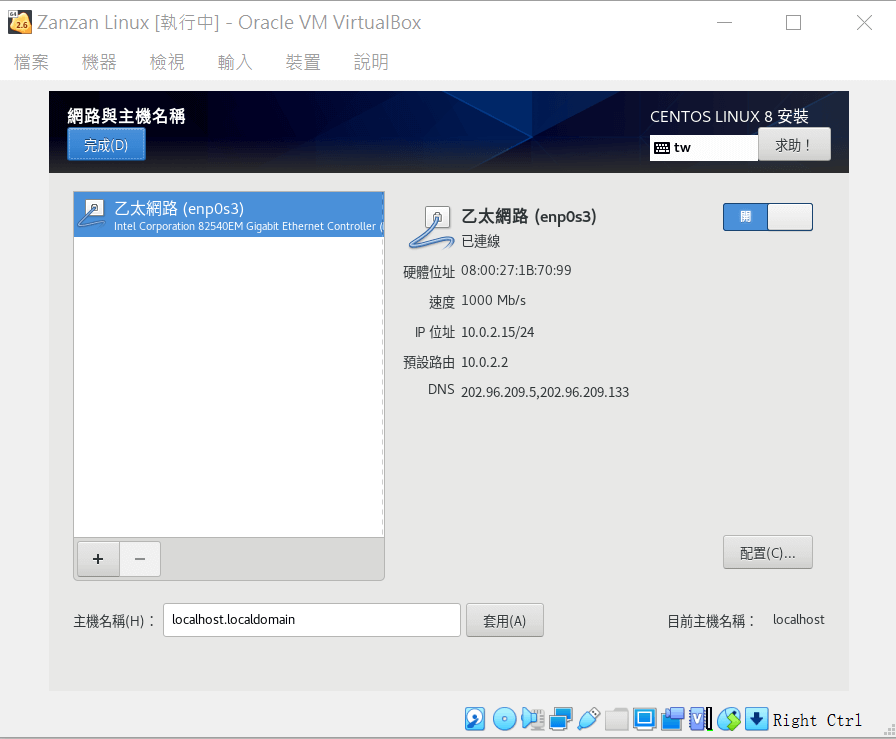Click the VirtualBox window title icon

coord(20,22)
